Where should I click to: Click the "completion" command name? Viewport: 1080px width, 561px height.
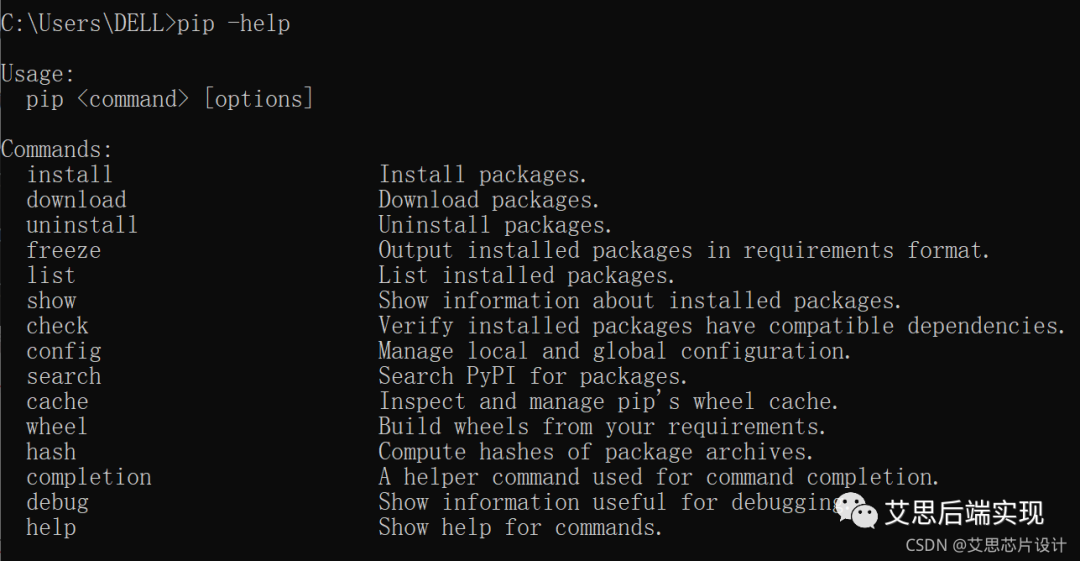89,477
